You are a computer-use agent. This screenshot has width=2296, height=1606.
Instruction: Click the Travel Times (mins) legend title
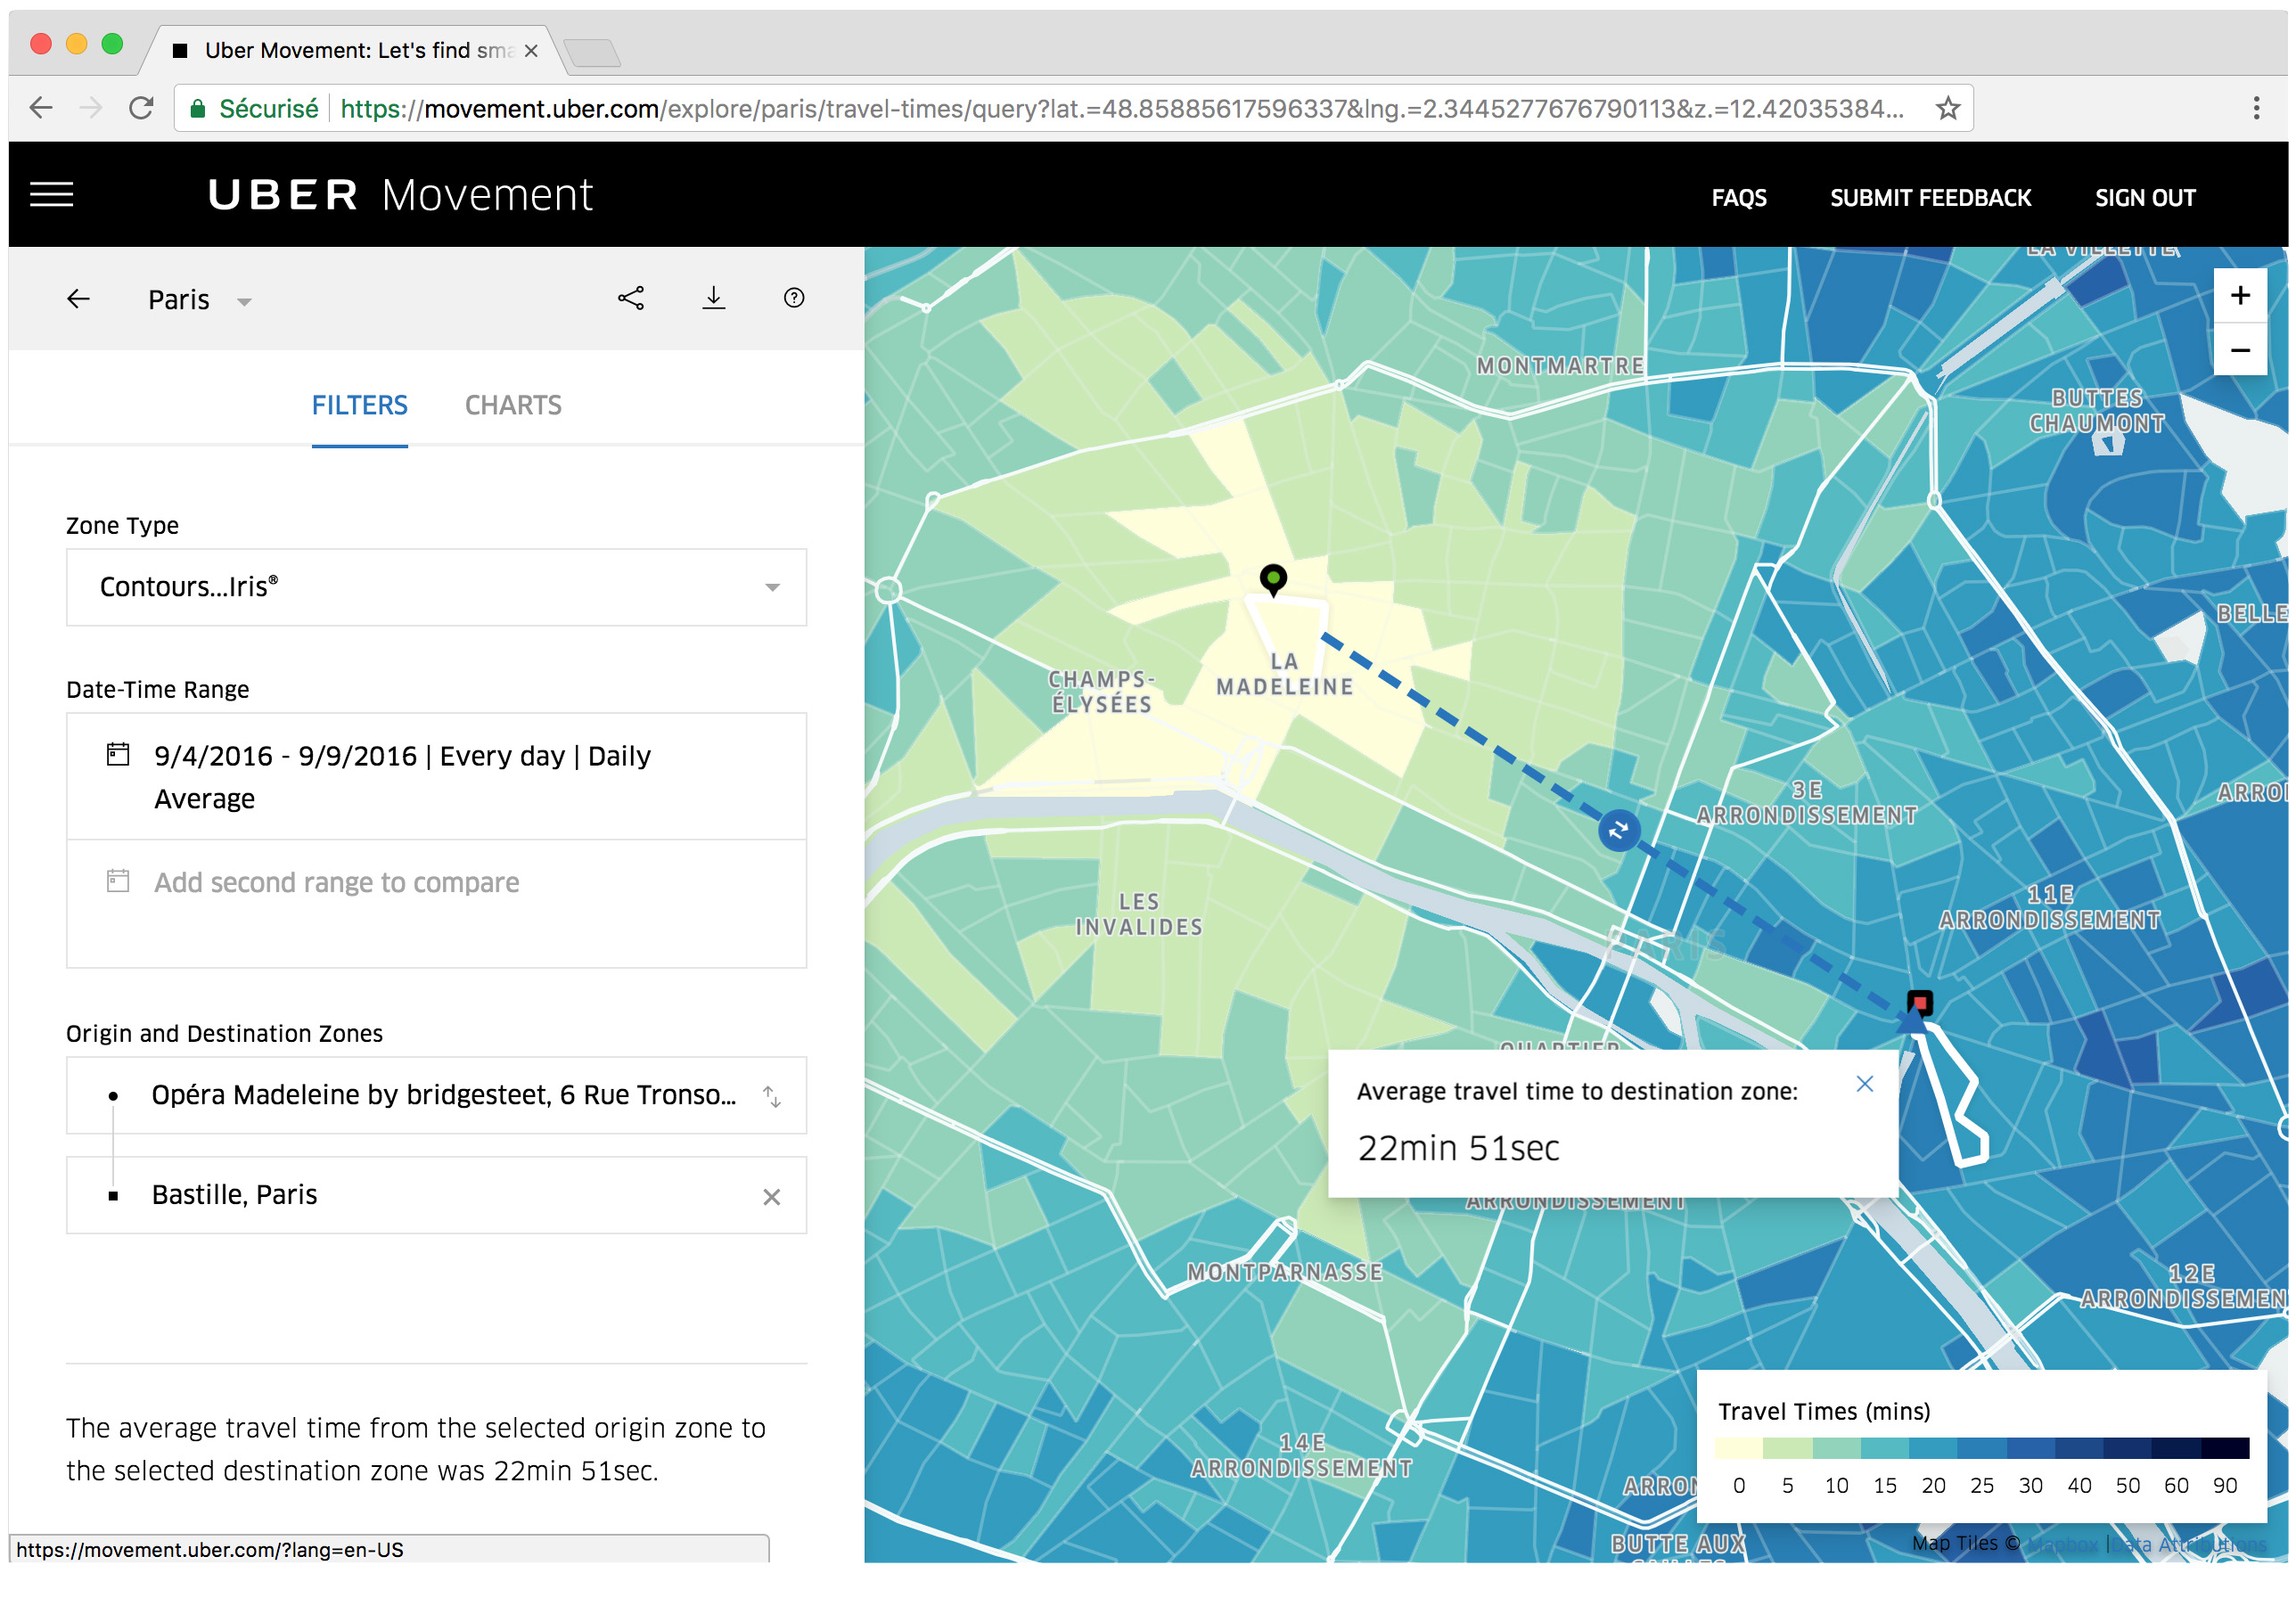(x=1824, y=1411)
